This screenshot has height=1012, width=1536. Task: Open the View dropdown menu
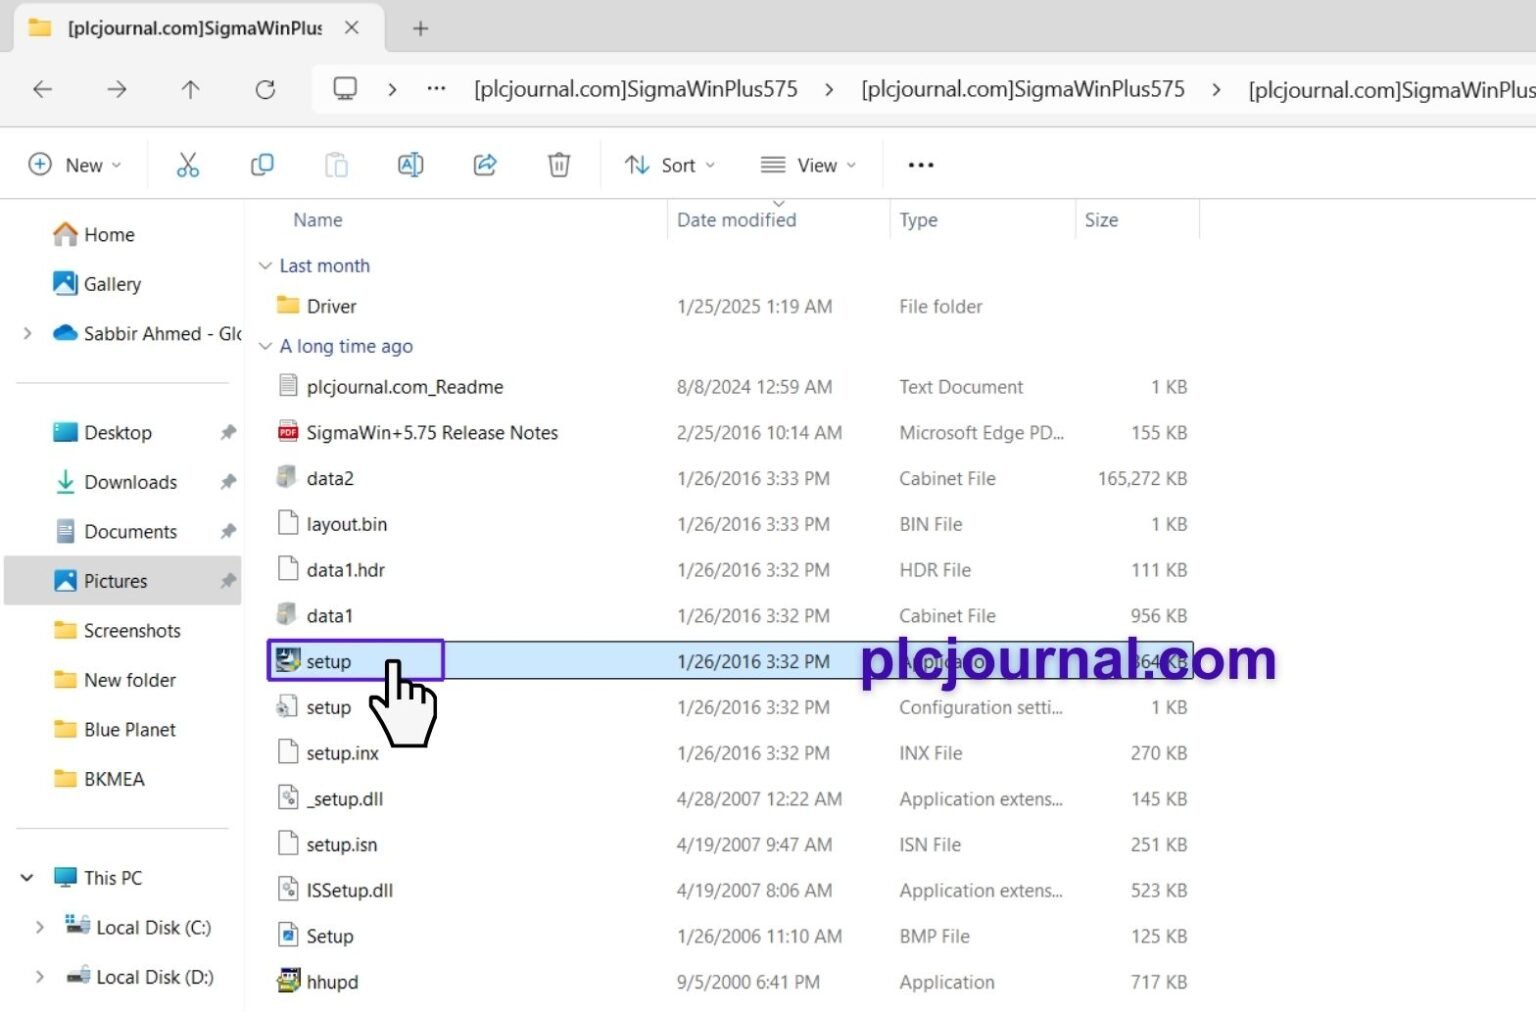(808, 165)
